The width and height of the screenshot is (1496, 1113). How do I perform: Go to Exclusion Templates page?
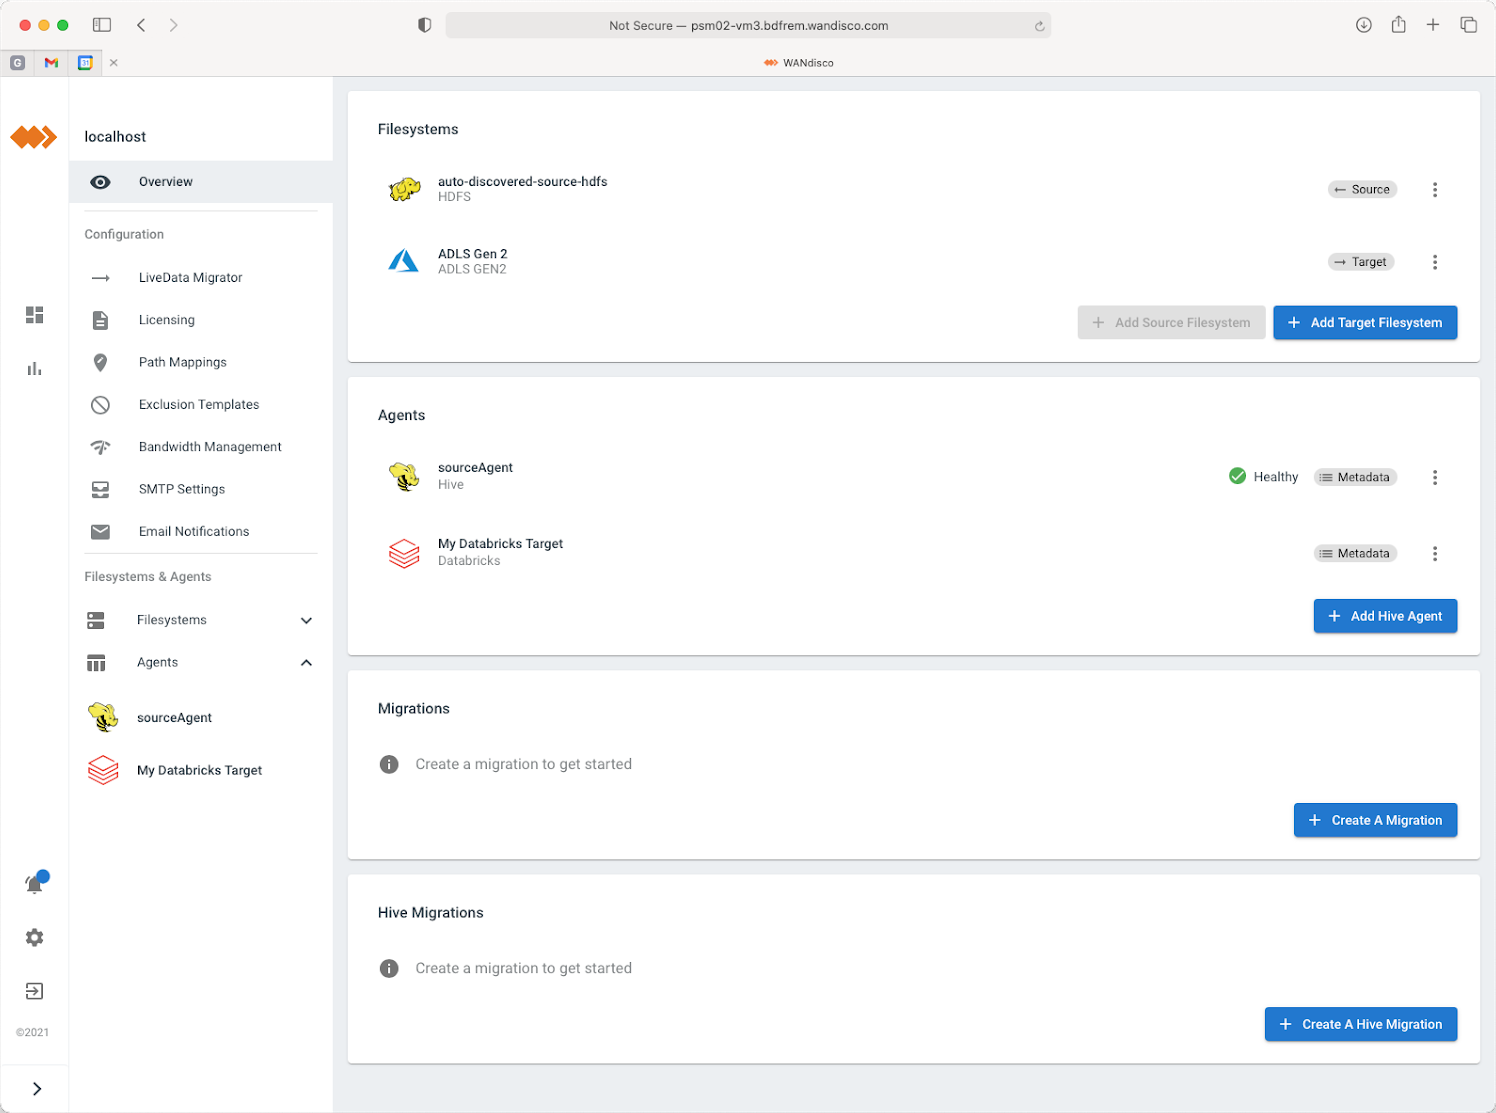pos(199,405)
